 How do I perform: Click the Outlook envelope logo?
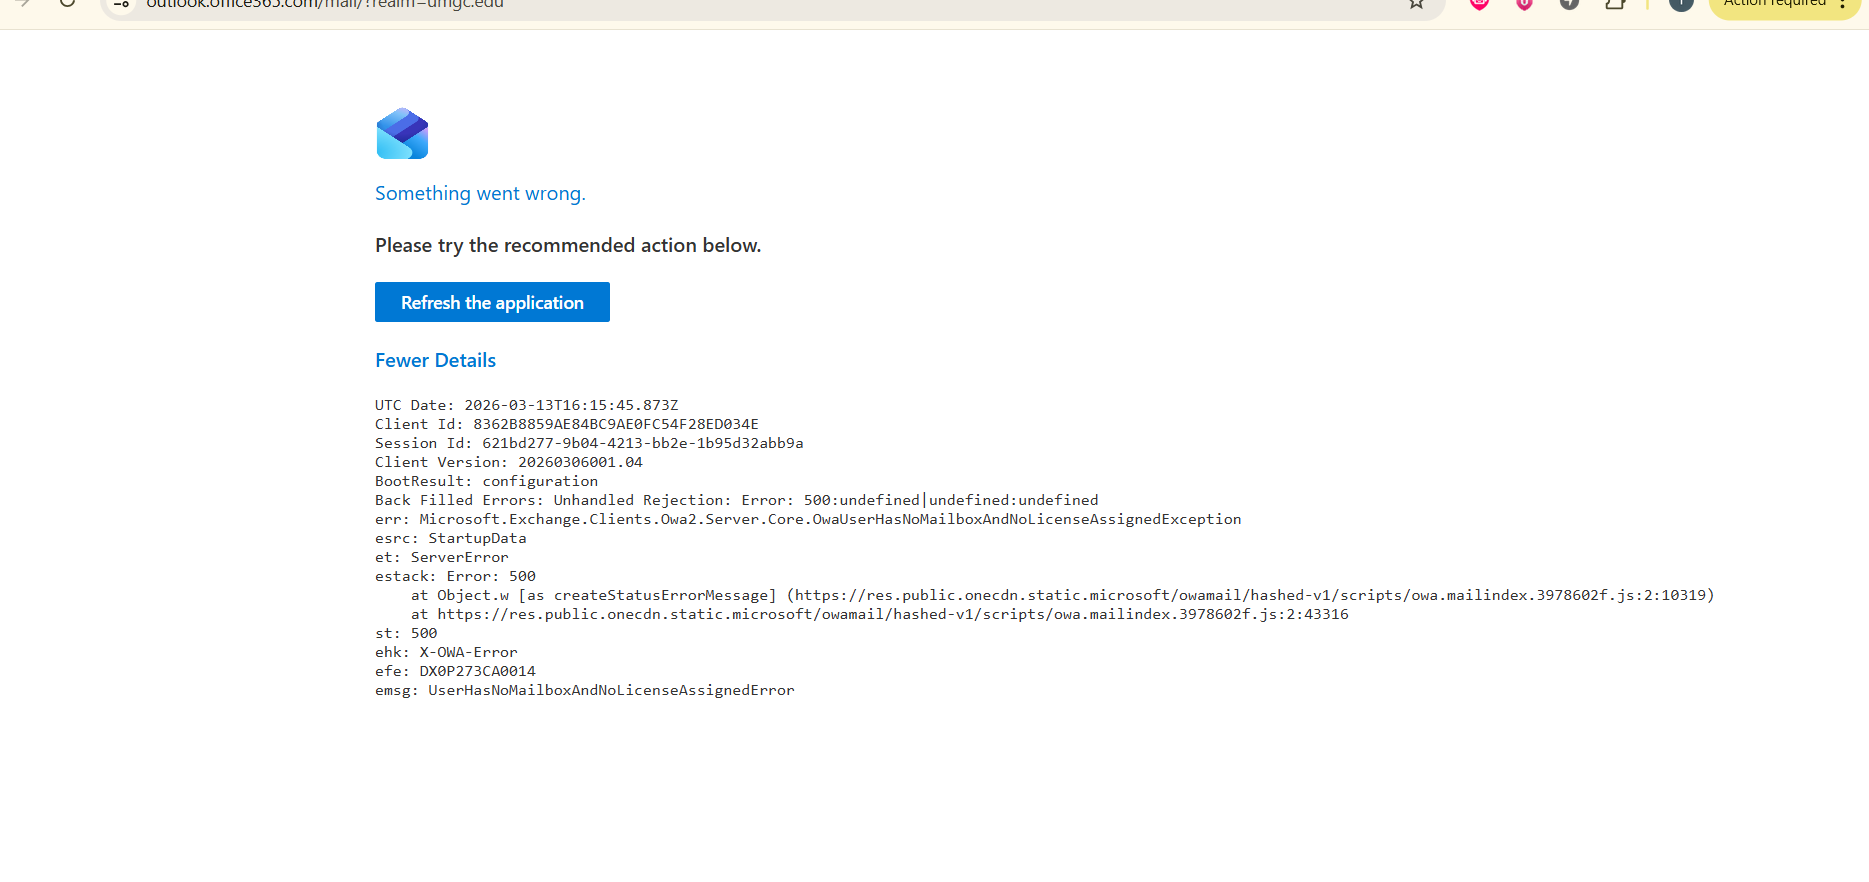coord(402,134)
